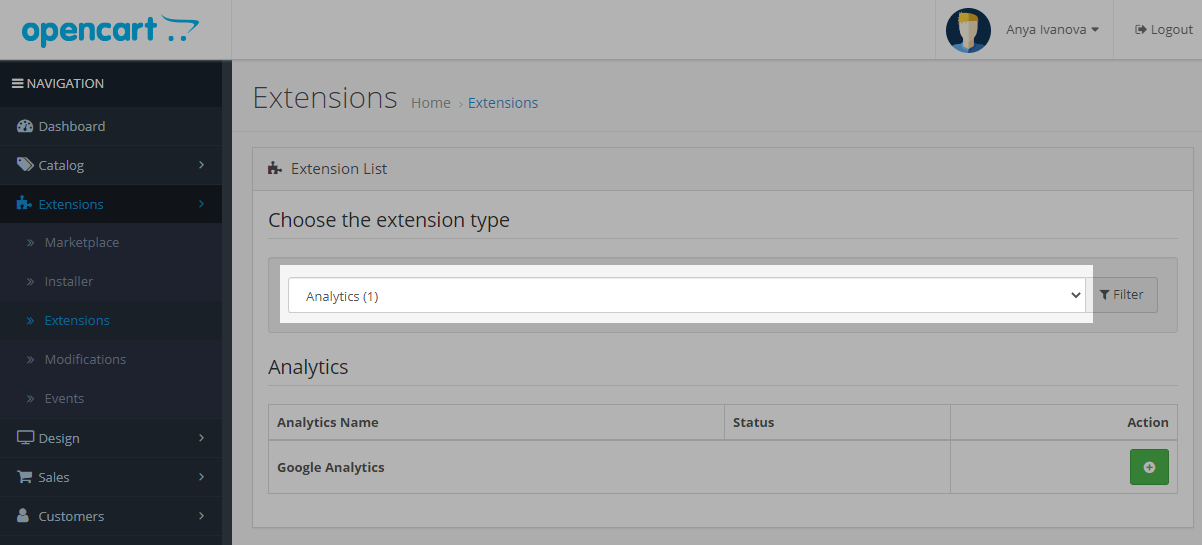Open Installer in sidebar

click(68, 282)
